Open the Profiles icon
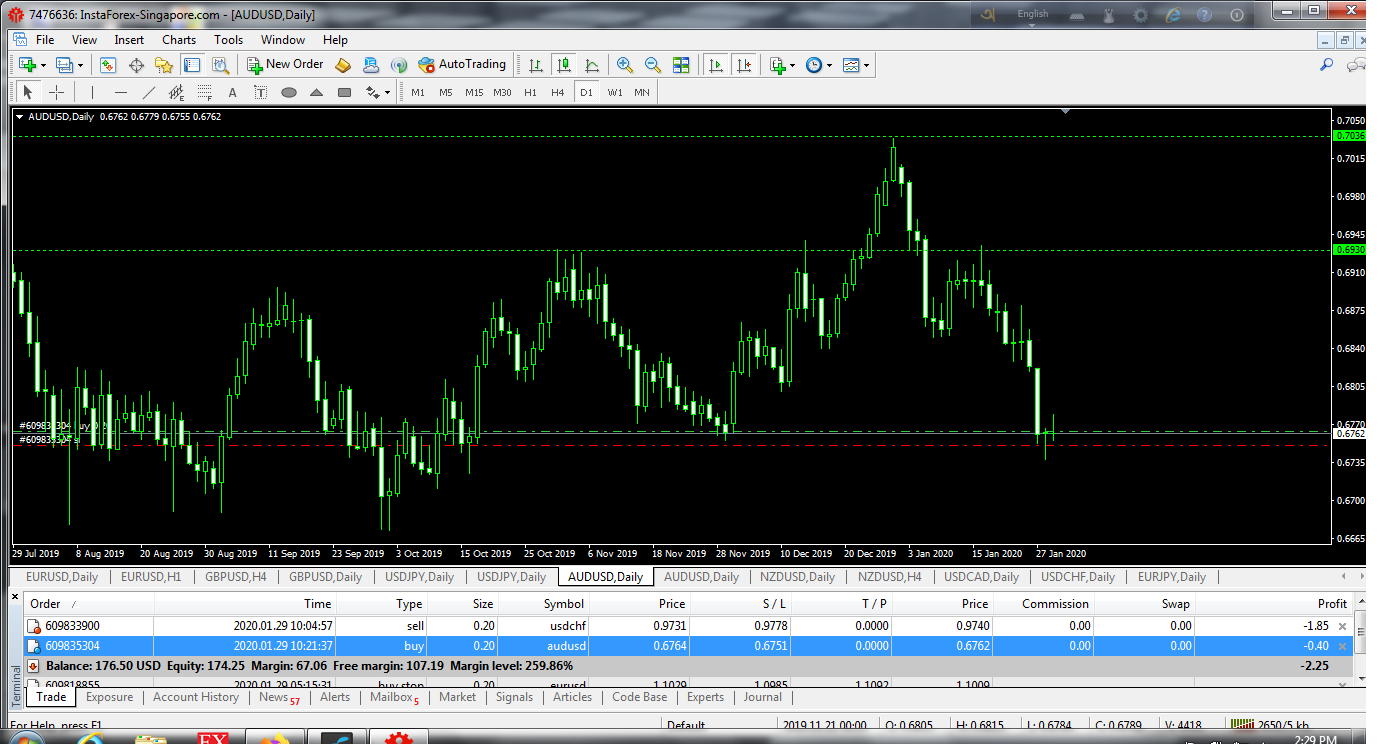The width and height of the screenshot is (1382, 744). [x=65, y=65]
